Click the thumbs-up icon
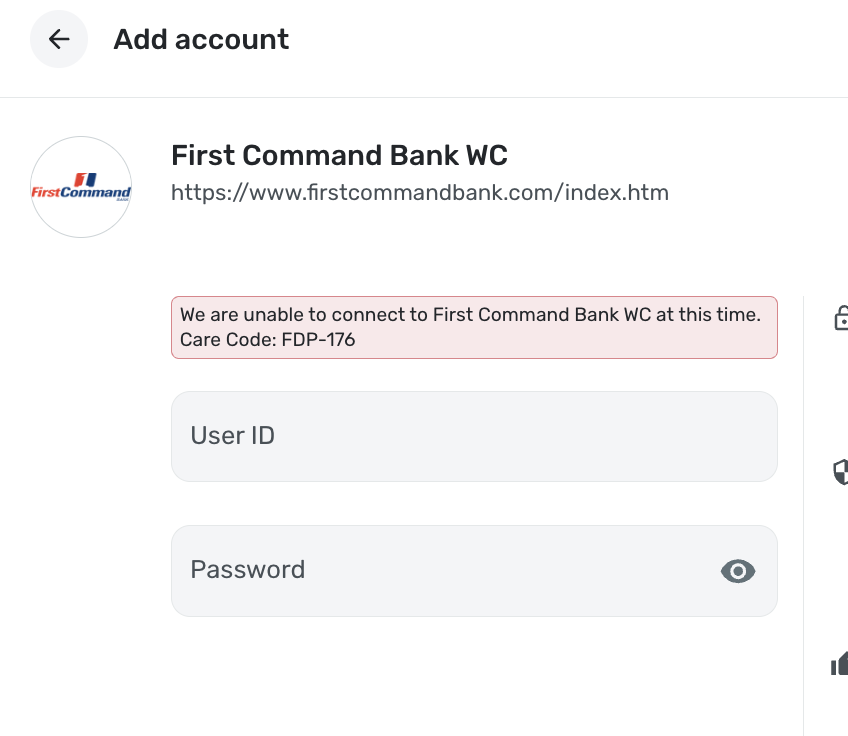Viewport: 848px width, 736px height. (x=840, y=663)
